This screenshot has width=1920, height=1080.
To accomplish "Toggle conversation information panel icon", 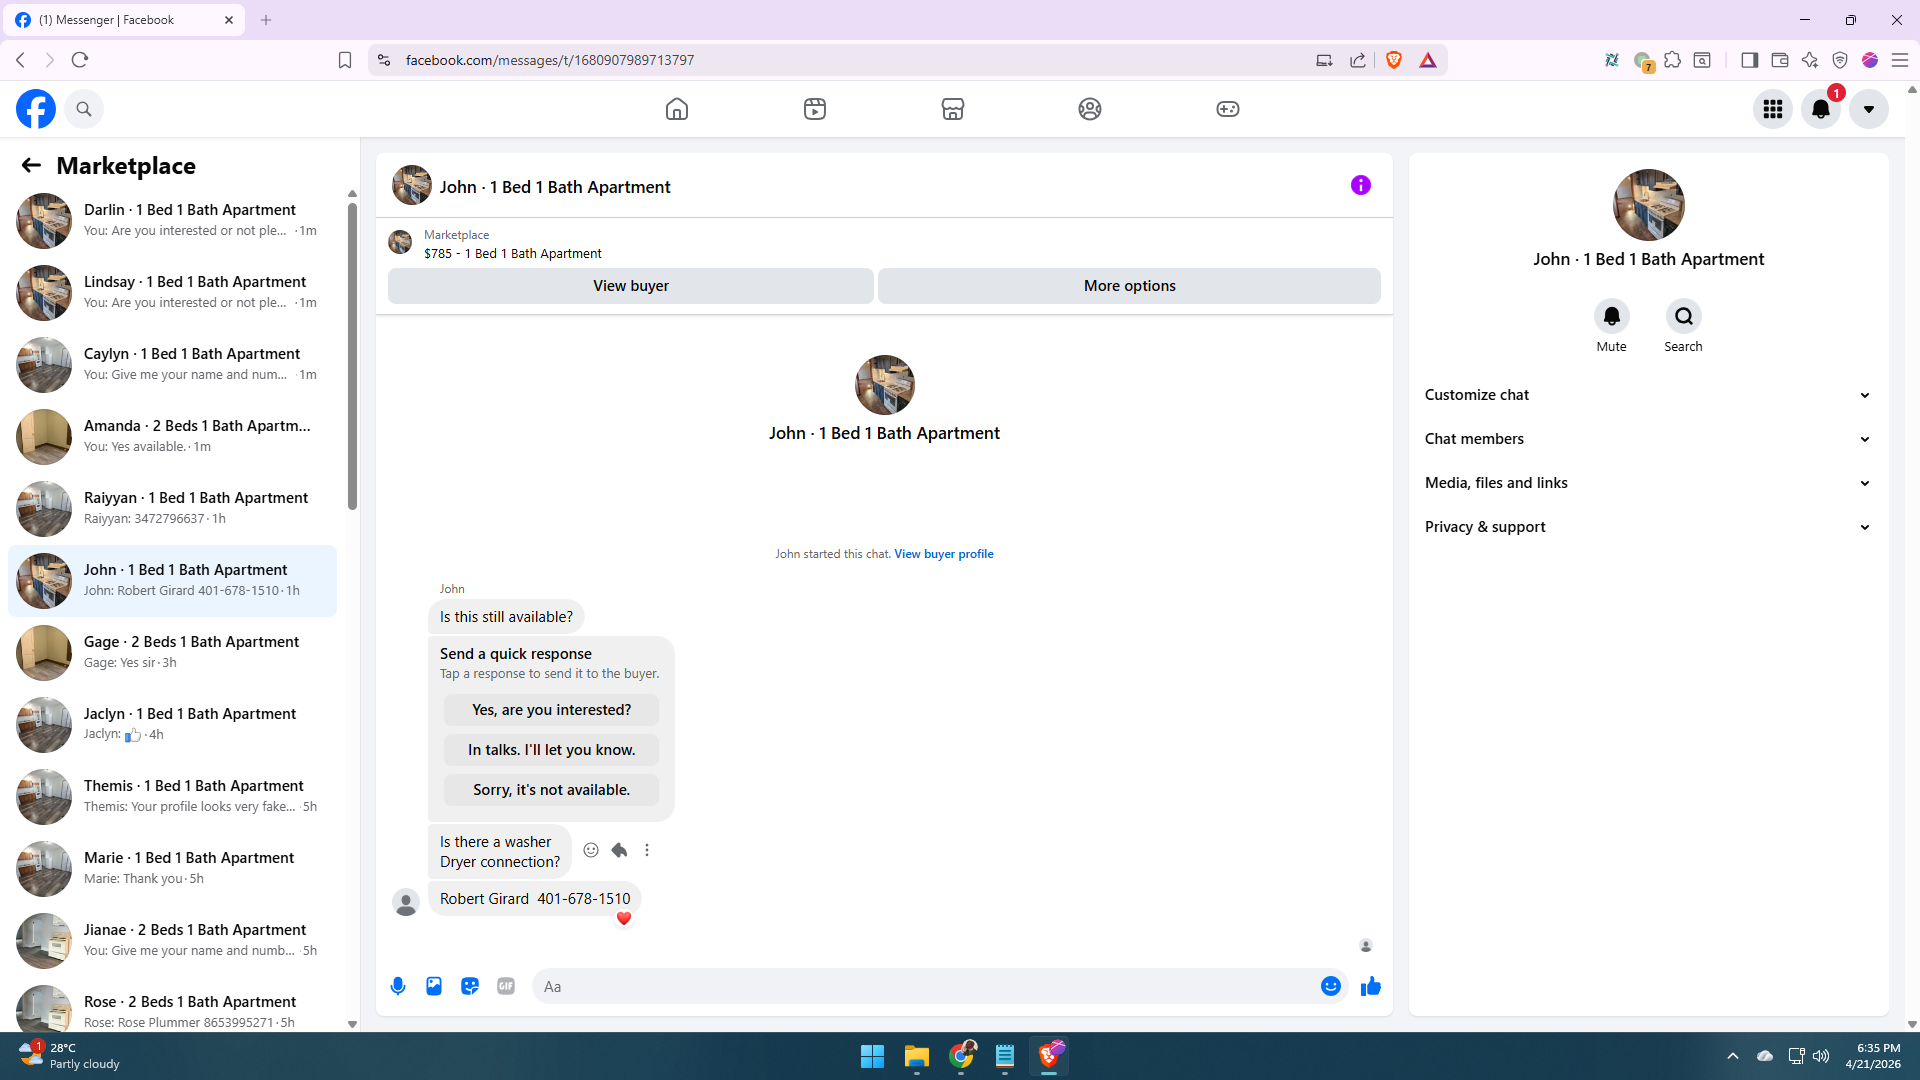I will (1360, 185).
